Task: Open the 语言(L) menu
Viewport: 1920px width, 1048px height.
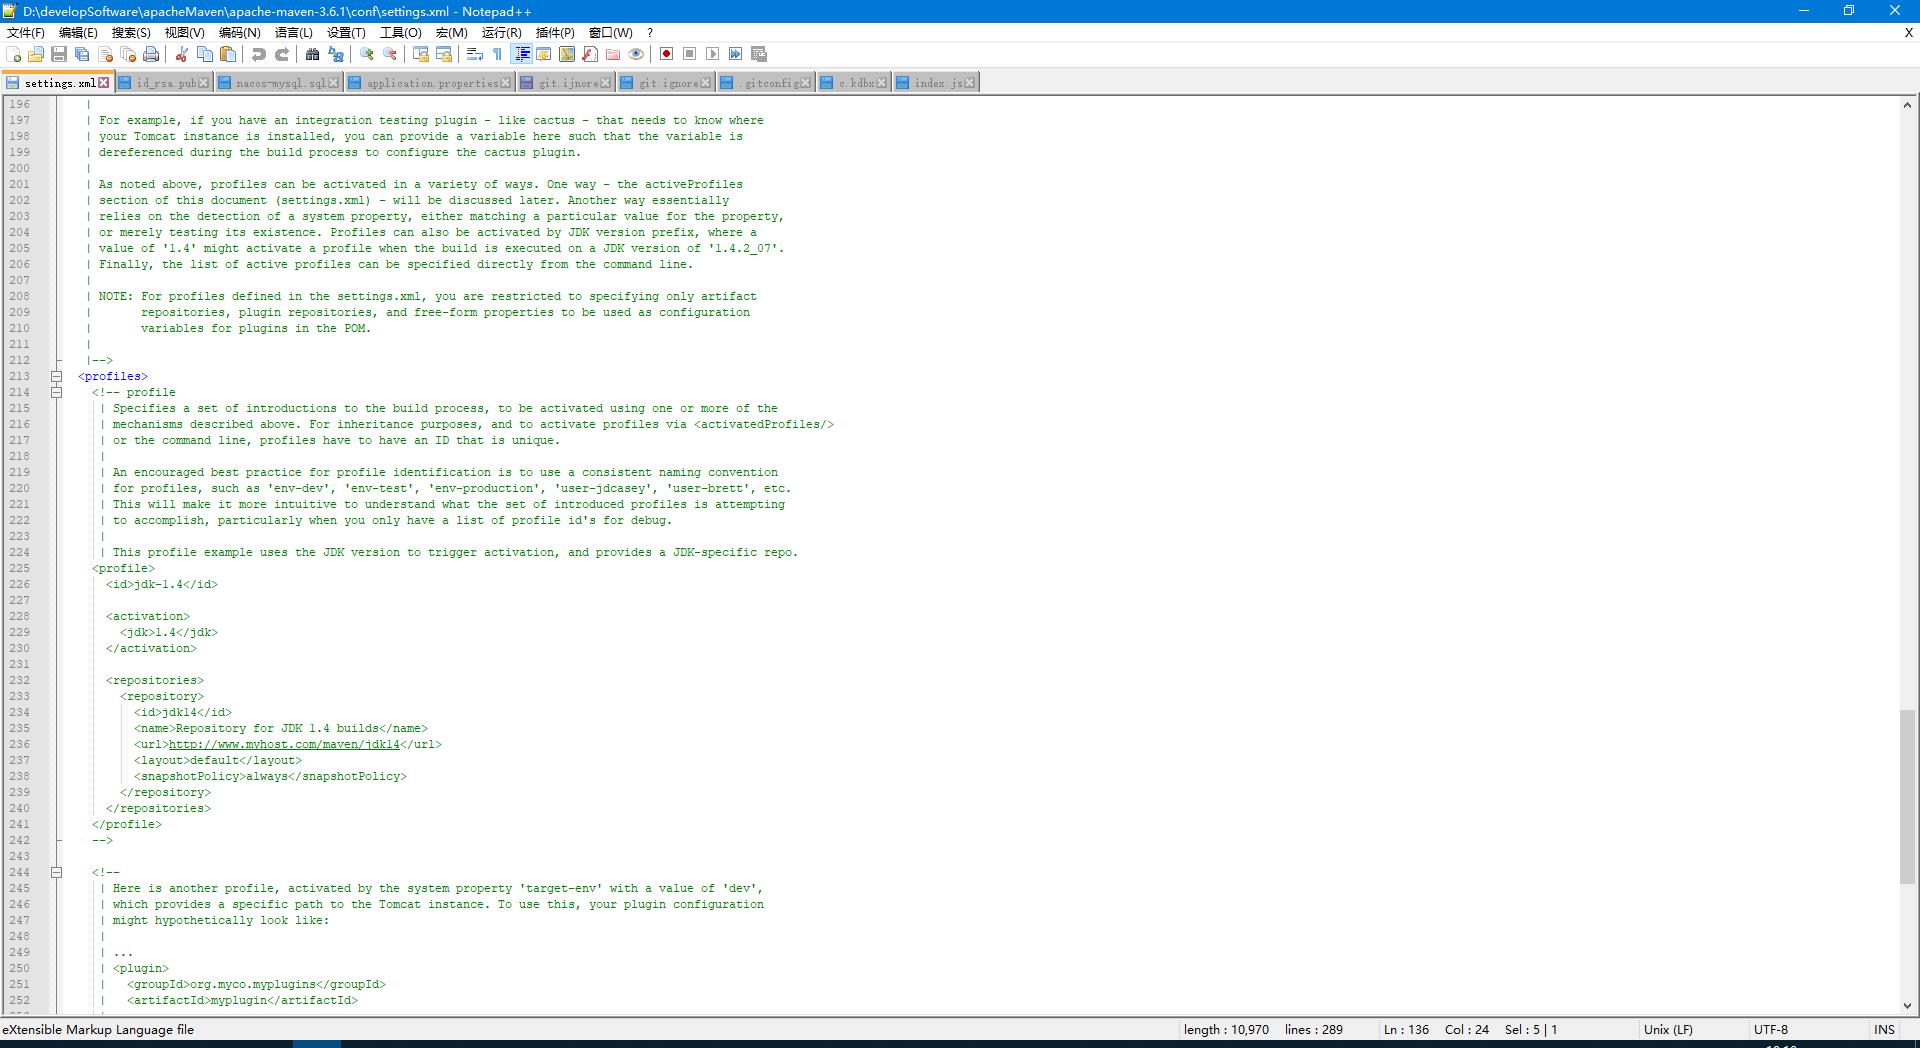Action: click(294, 32)
